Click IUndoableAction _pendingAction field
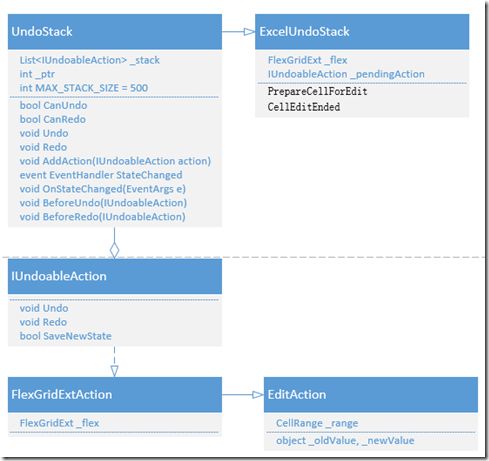Image resolution: width=489 pixels, height=461 pixels. click(346, 74)
